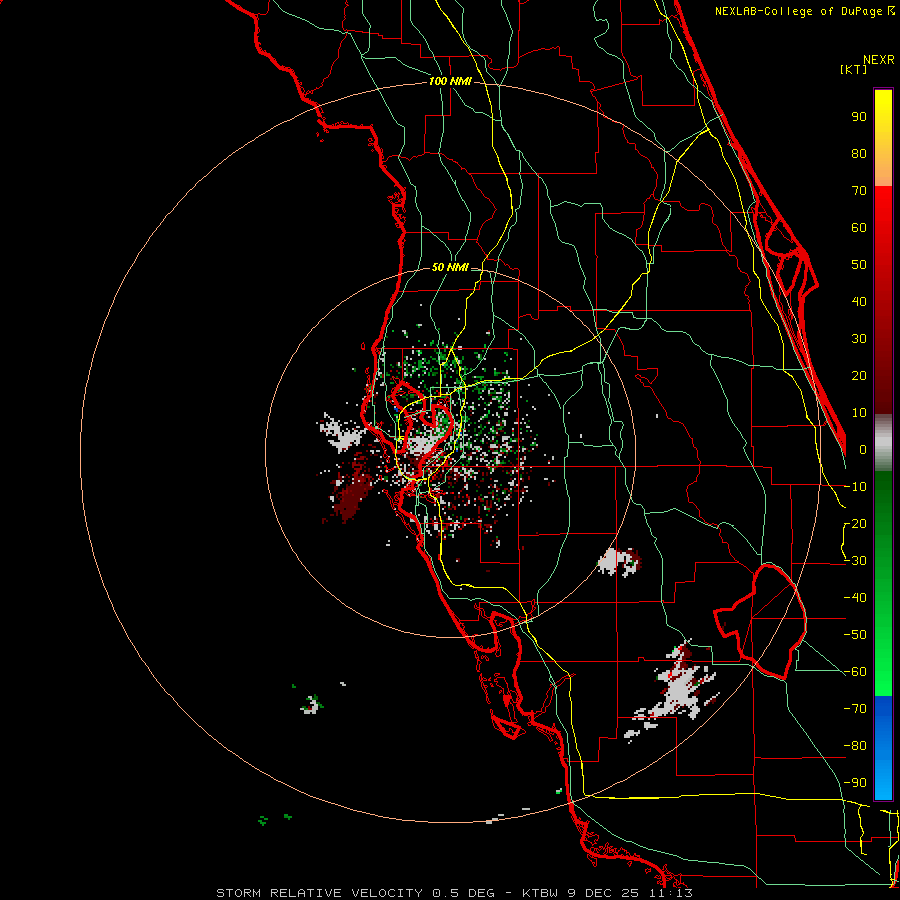900x900 pixels.
Task: Click the "KTBW 9 DEC 25 11:13" timestamp text
Action: pyautogui.click(x=607, y=893)
